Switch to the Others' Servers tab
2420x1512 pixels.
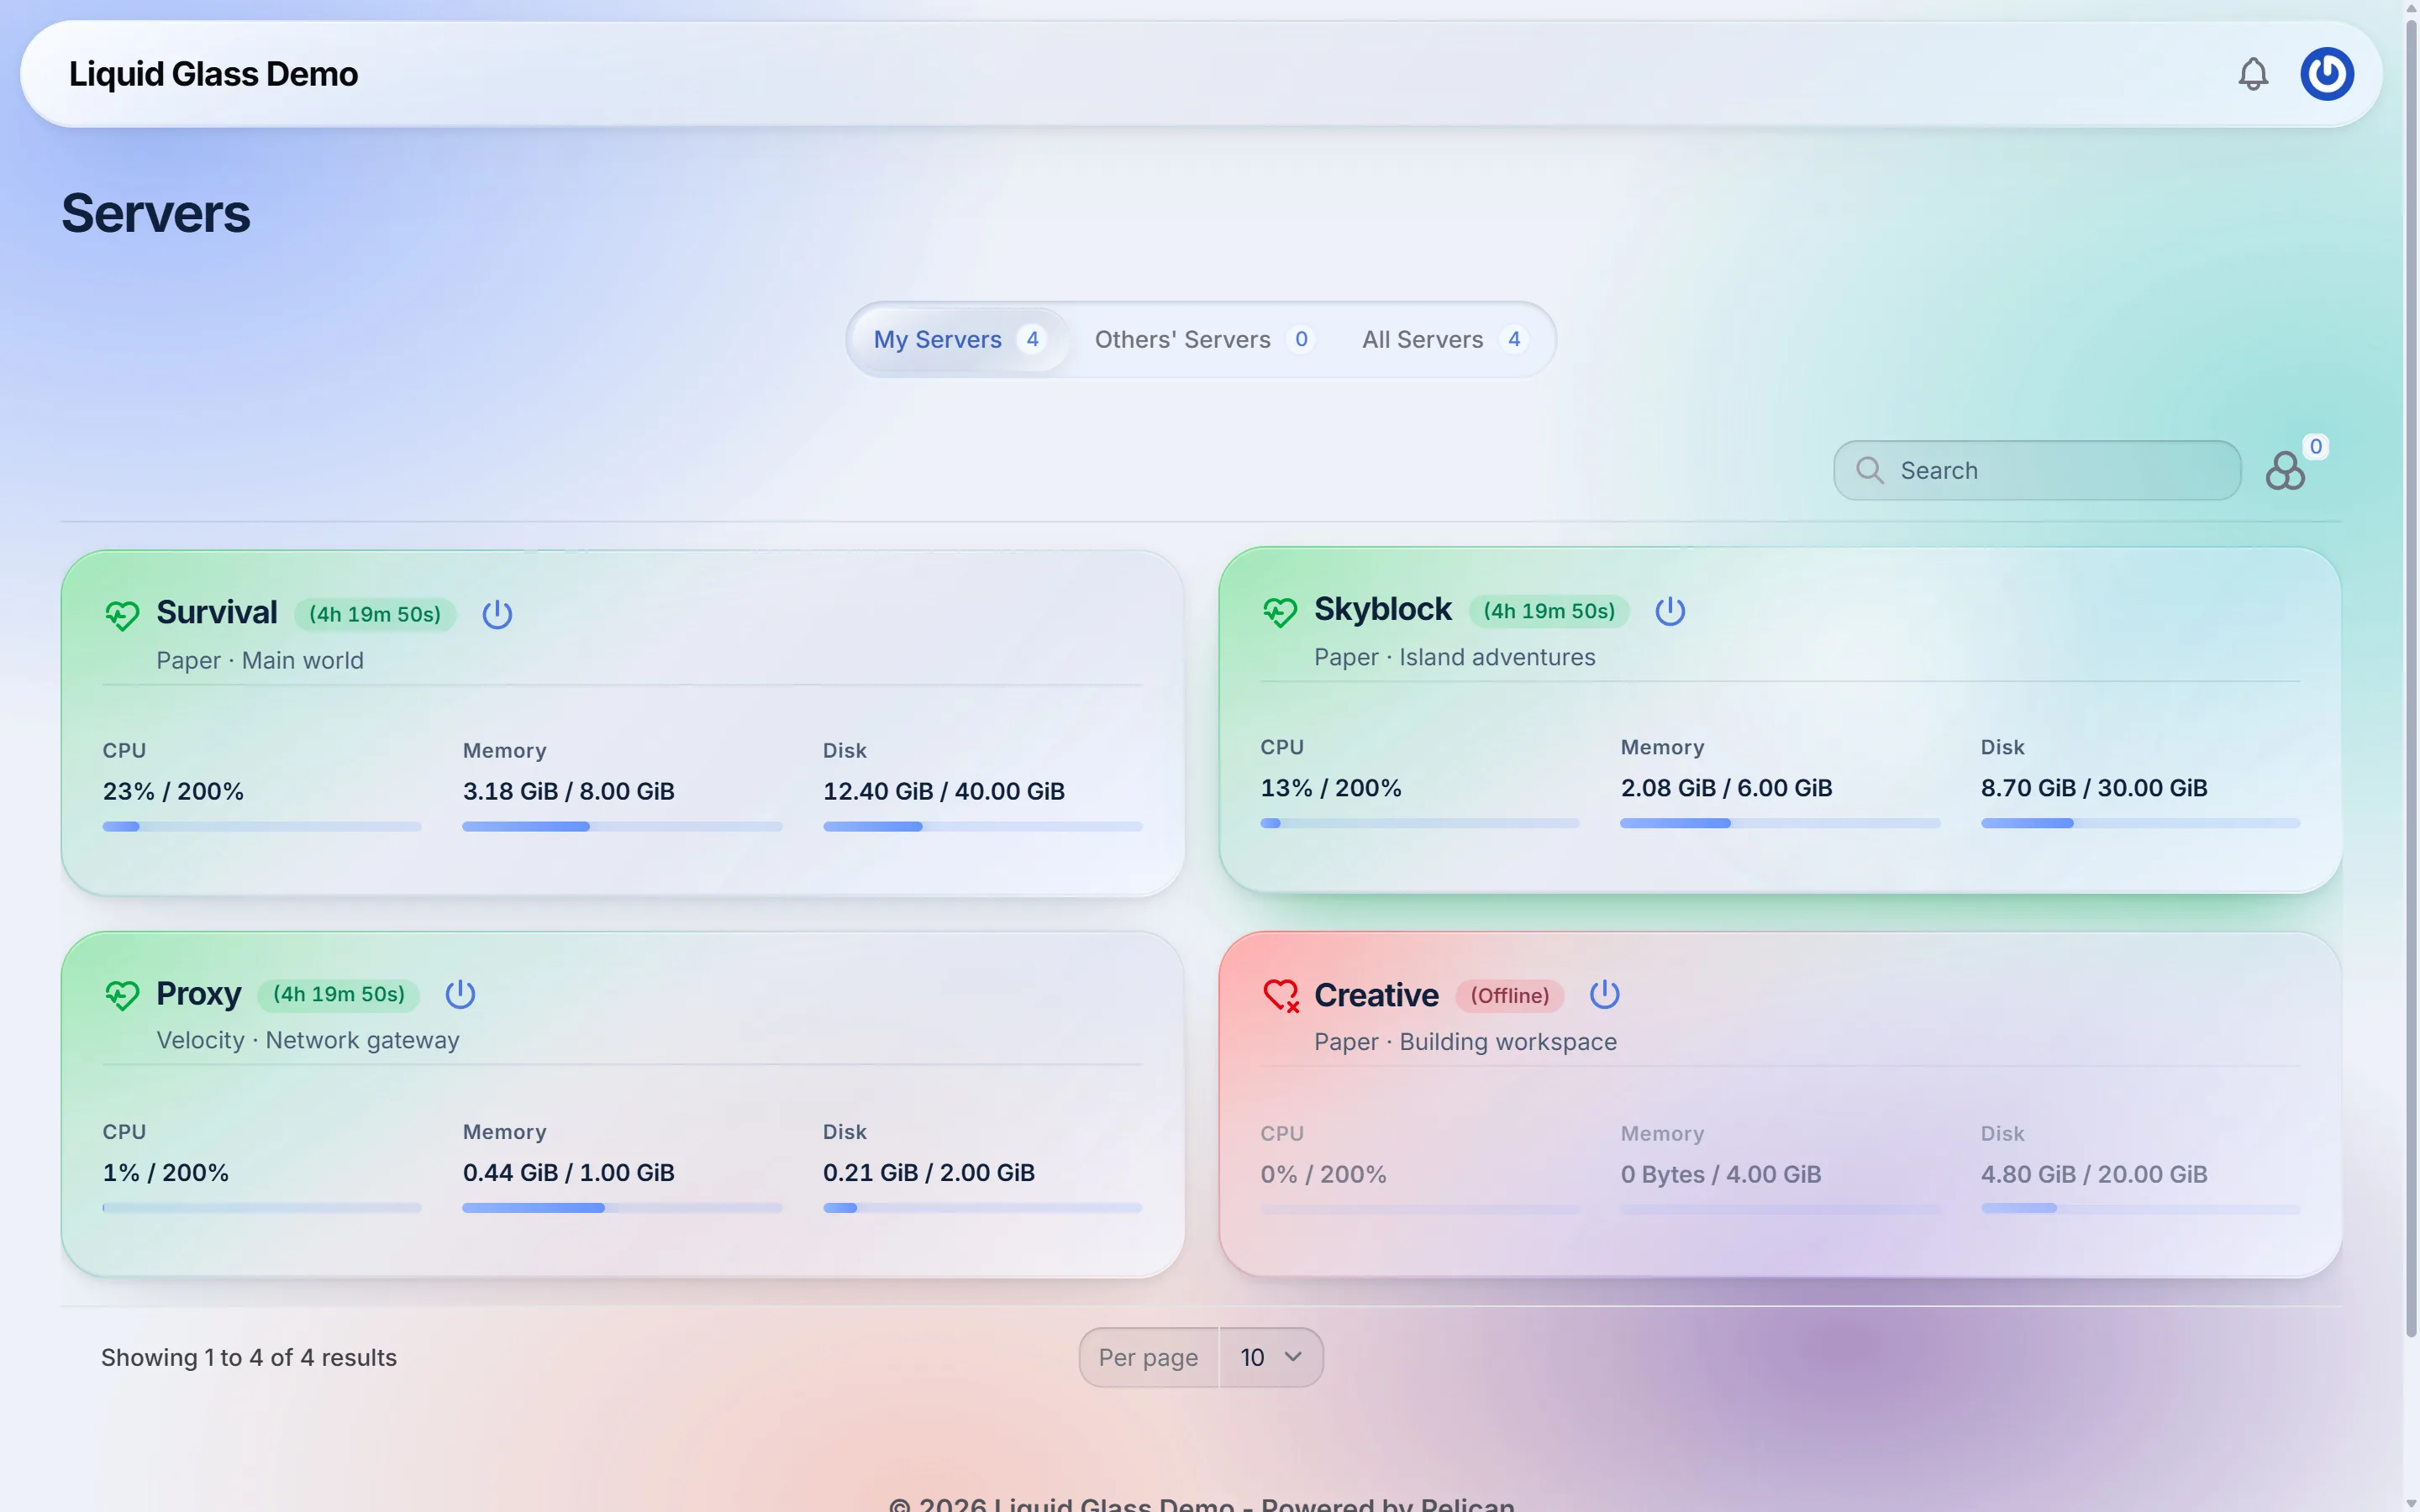coord(1204,339)
